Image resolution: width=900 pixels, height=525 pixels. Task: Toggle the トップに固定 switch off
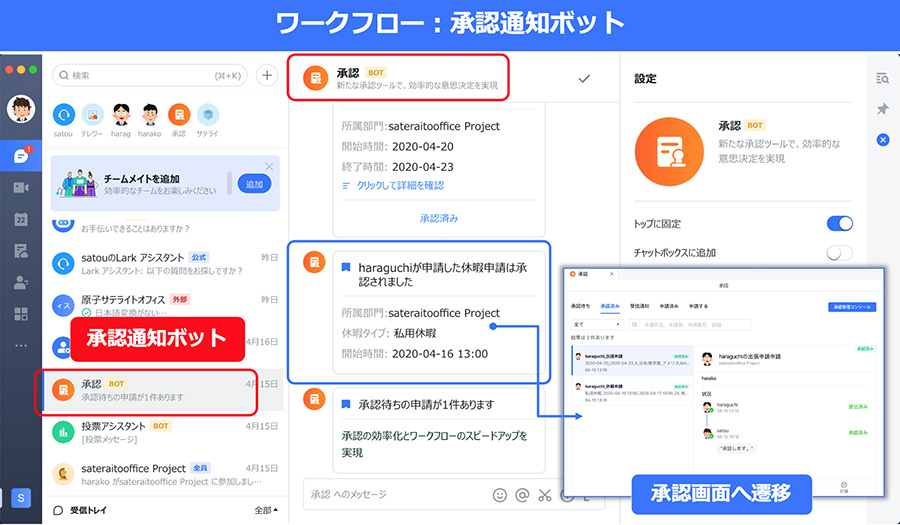[x=839, y=223]
